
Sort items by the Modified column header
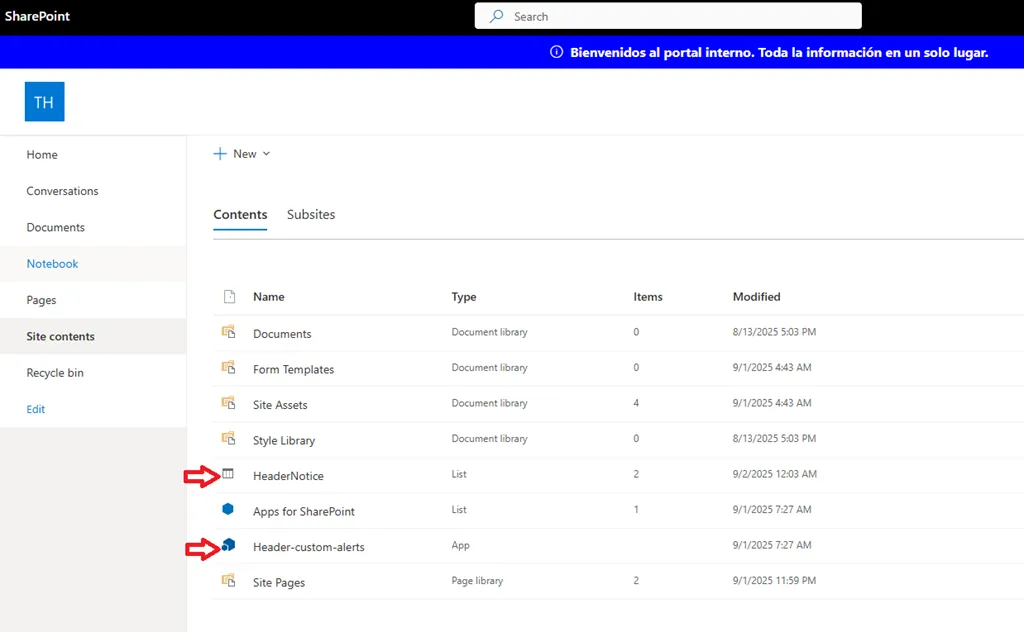pyautogui.click(x=756, y=296)
